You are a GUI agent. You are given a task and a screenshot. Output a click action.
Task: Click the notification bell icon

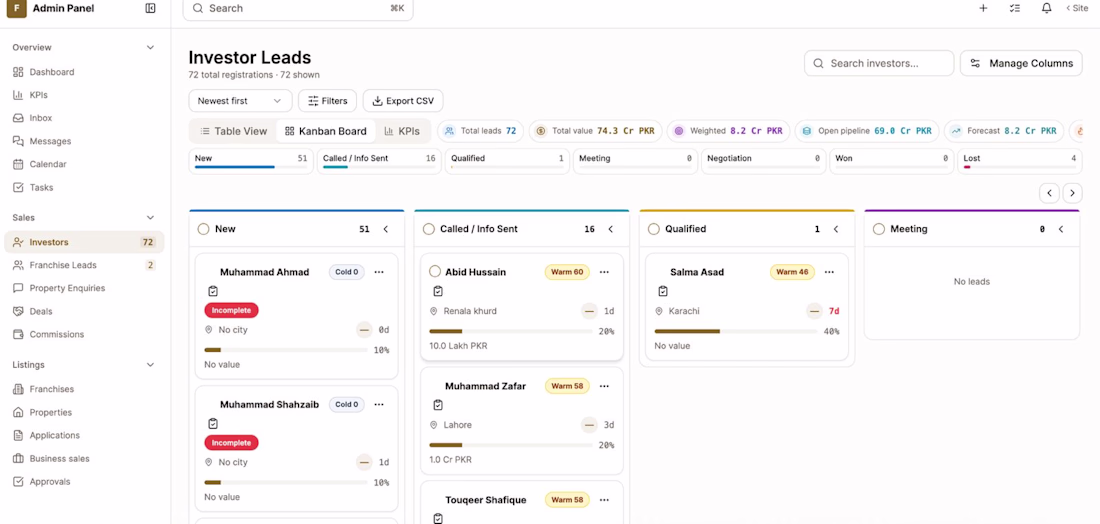pyautogui.click(x=1046, y=8)
